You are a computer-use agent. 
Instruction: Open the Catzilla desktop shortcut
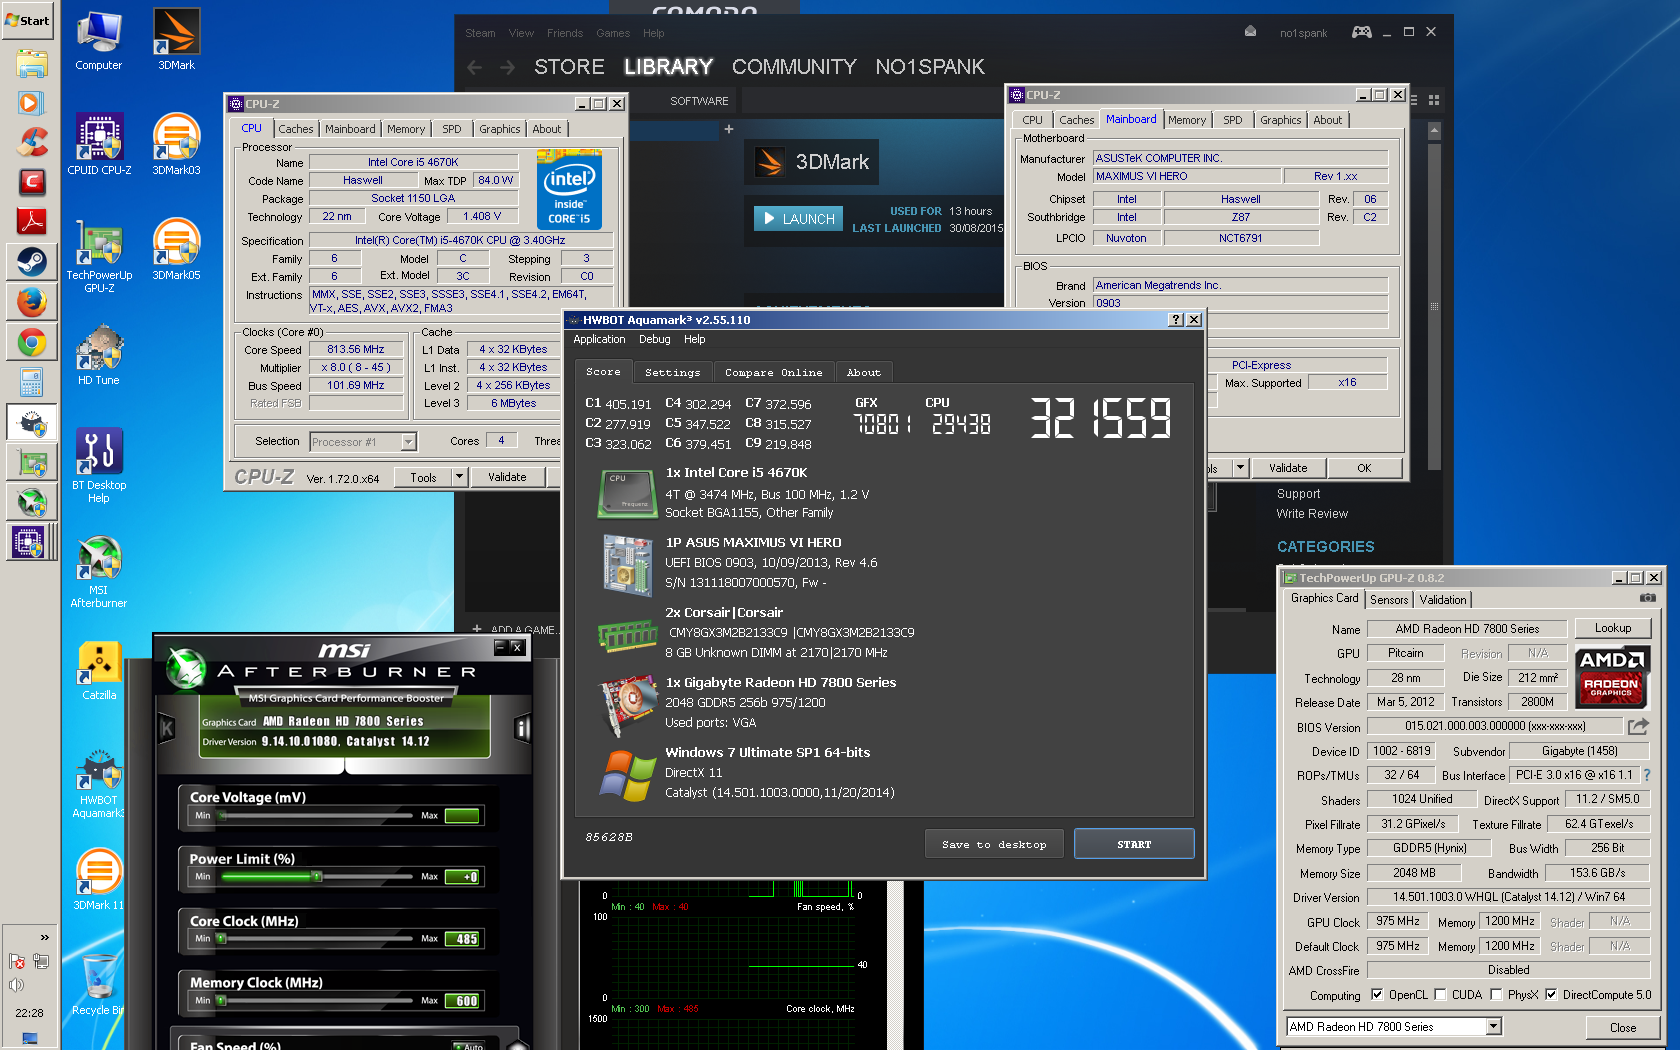click(99, 671)
